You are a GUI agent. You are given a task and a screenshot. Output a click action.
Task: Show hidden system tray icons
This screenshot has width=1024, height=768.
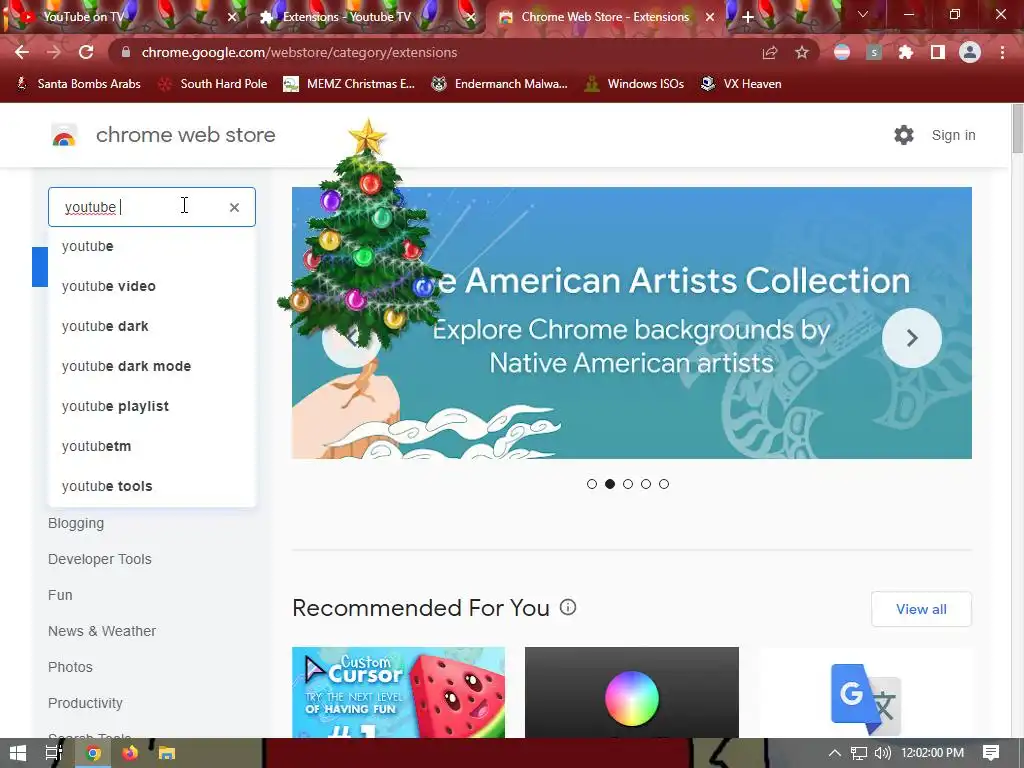point(835,753)
